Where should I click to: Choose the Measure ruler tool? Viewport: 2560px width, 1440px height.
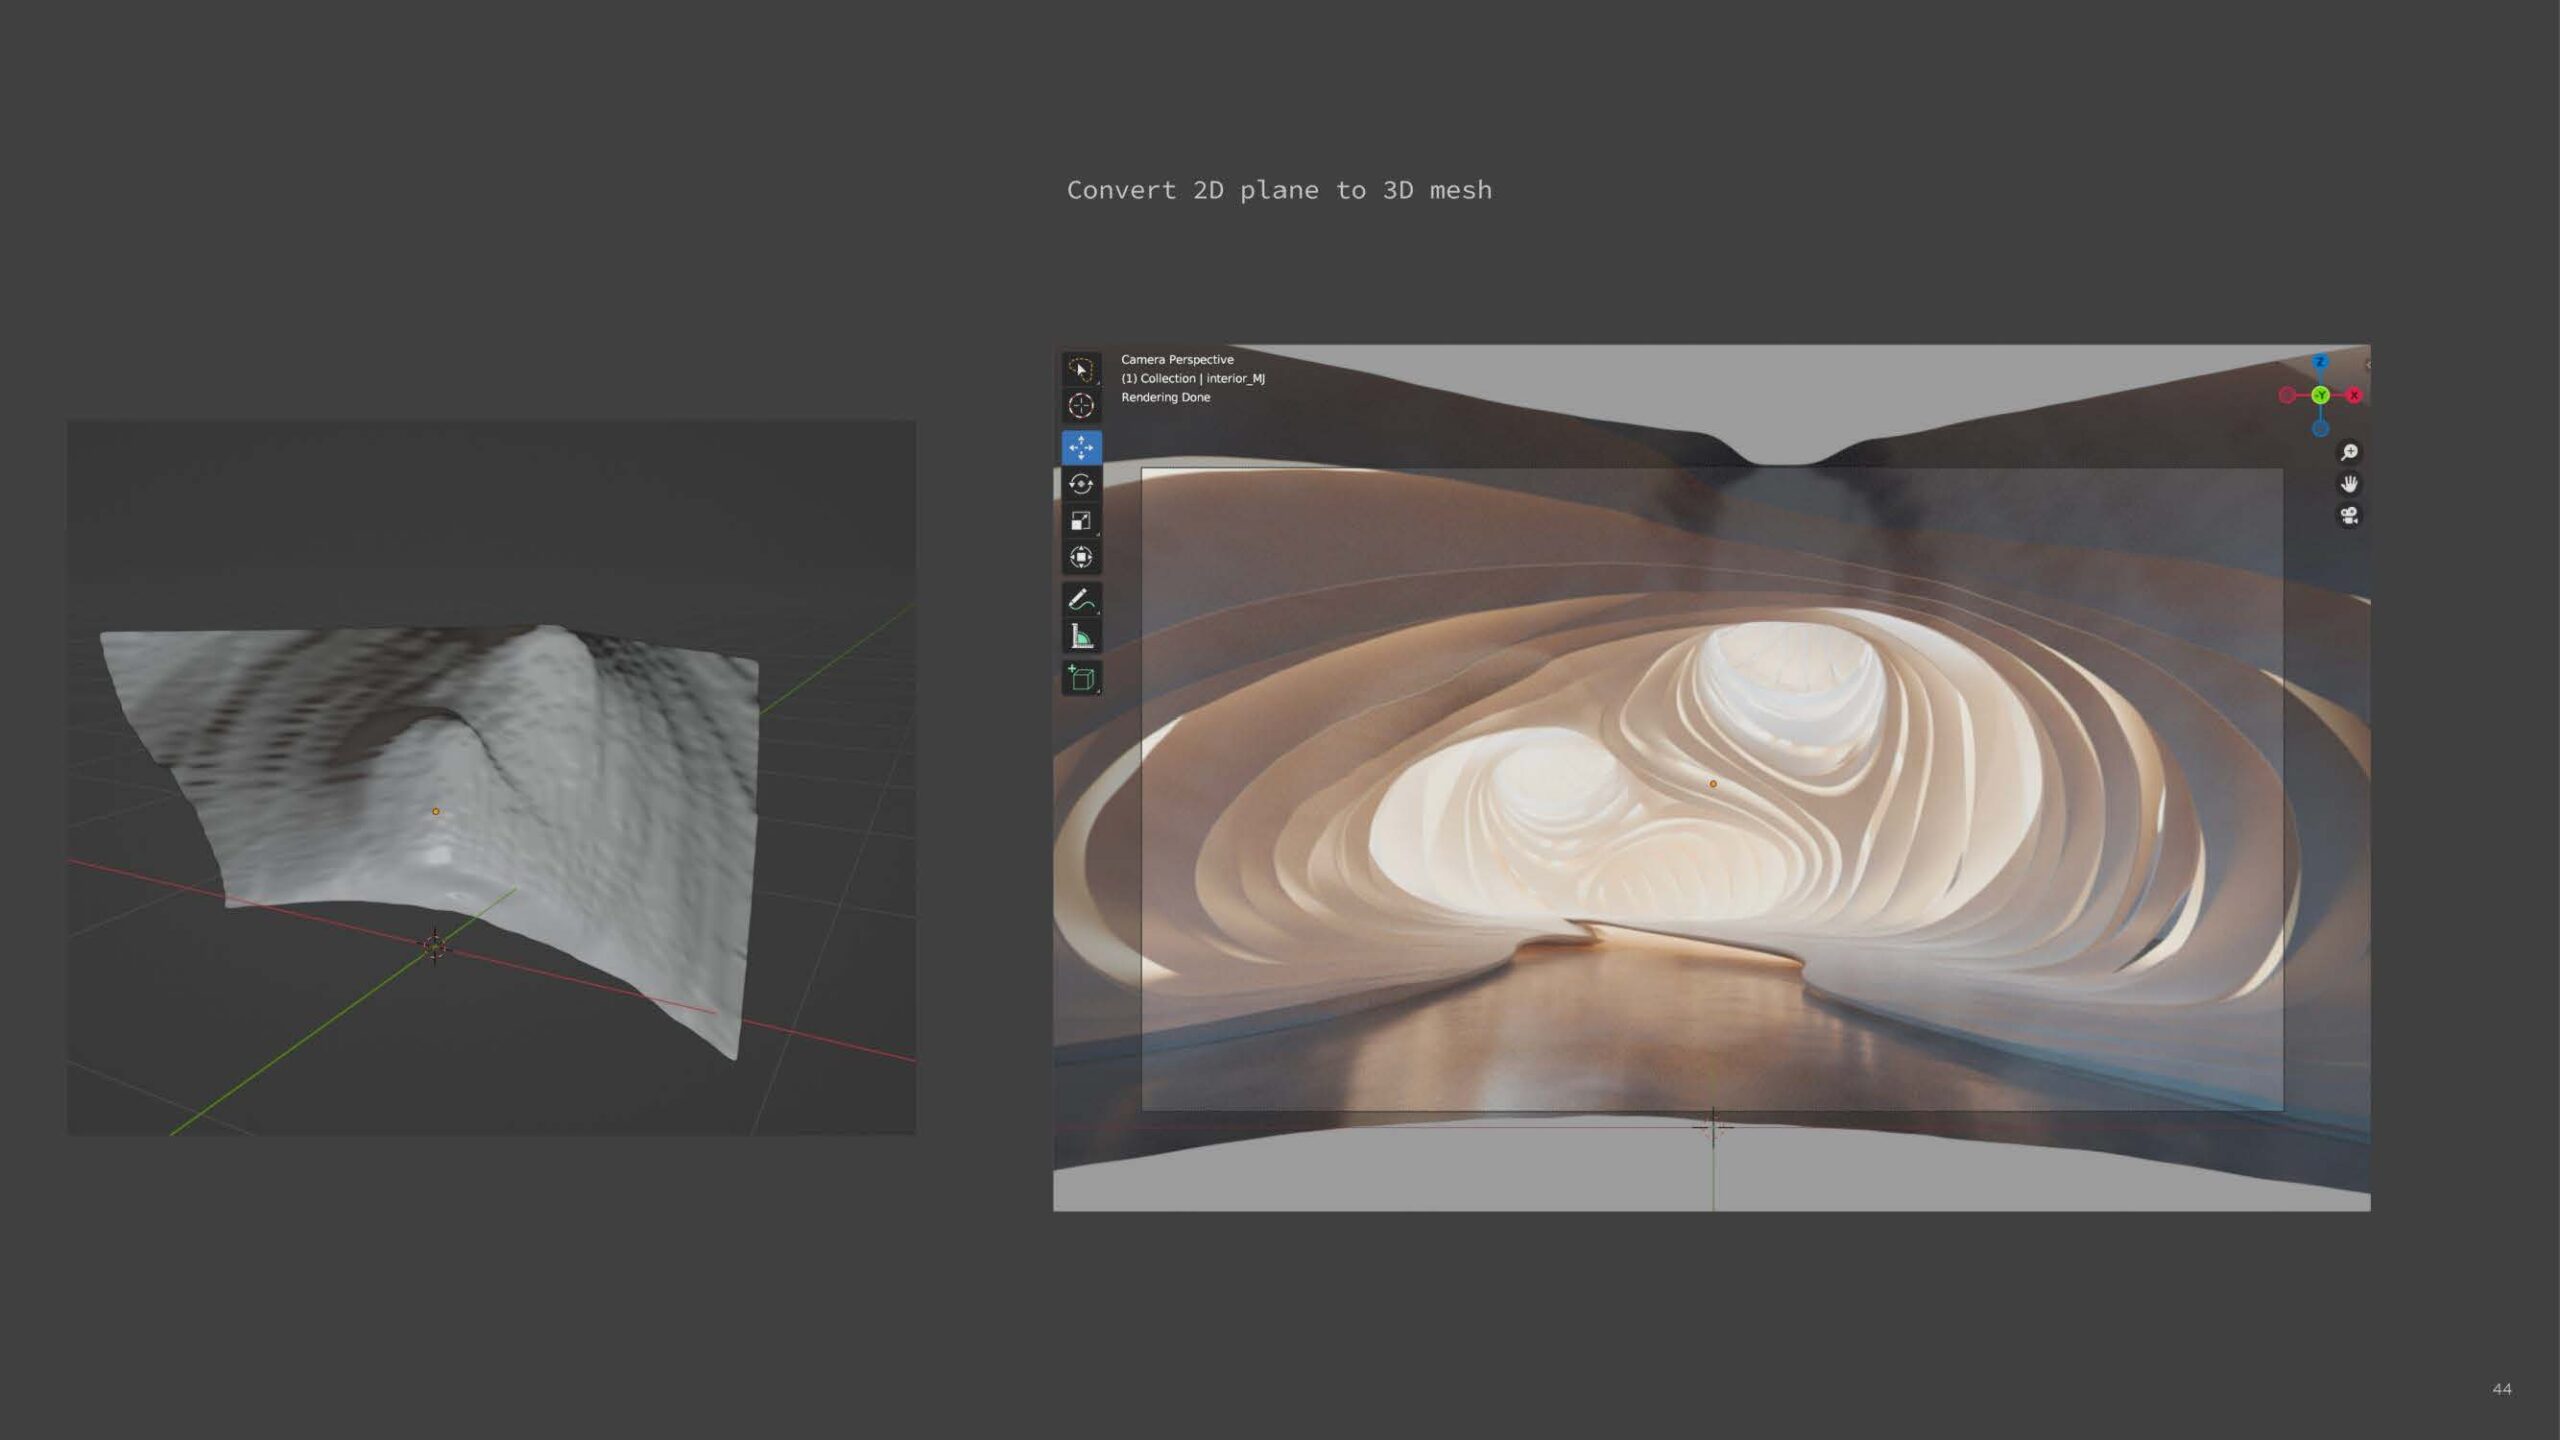click(1081, 636)
